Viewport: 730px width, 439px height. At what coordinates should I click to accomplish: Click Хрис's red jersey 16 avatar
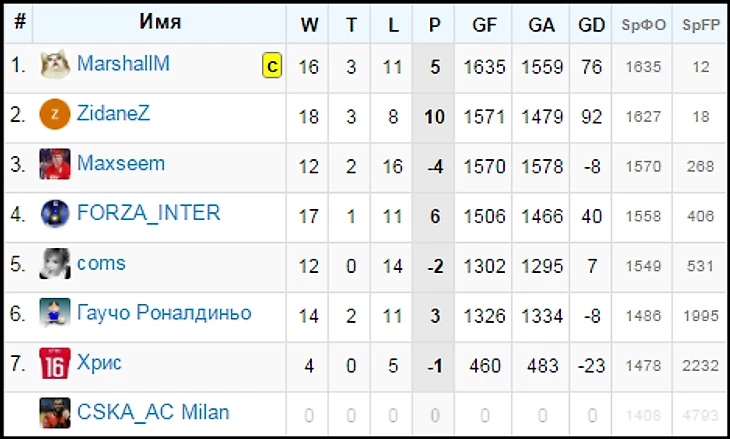pyautogui.click(x=55, y=364)
